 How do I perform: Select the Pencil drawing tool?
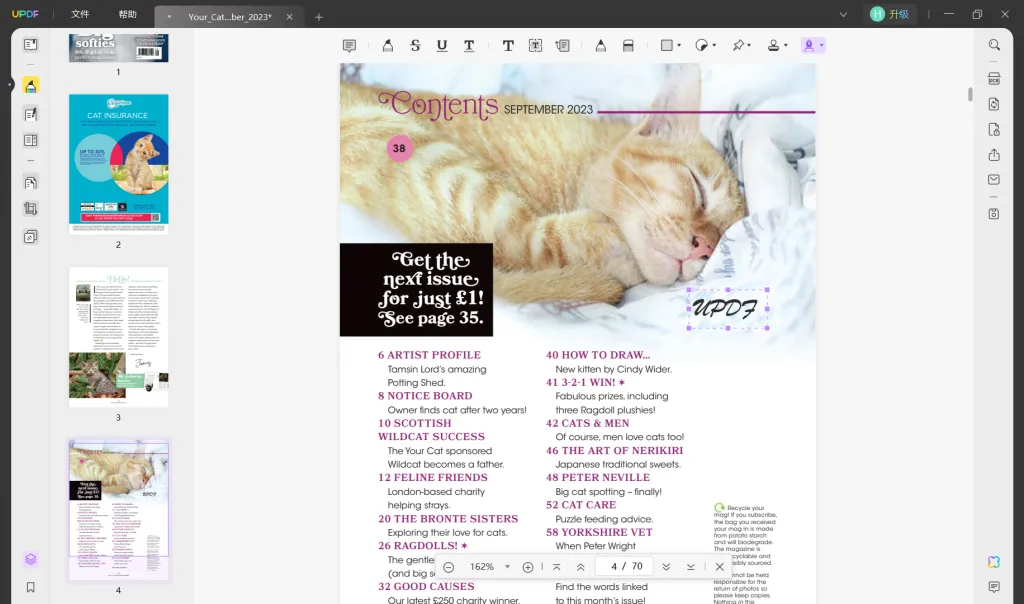click(x=601, y=45)
